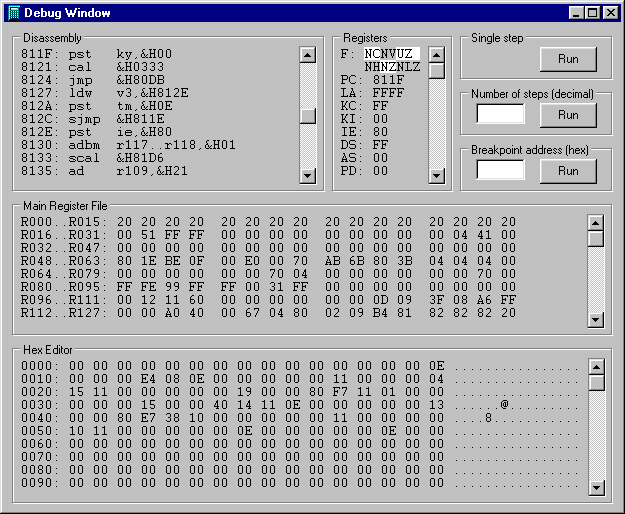Click the LA register value FFFF
Viewport: 625px width, 514px height.
(x=388, y=93)
